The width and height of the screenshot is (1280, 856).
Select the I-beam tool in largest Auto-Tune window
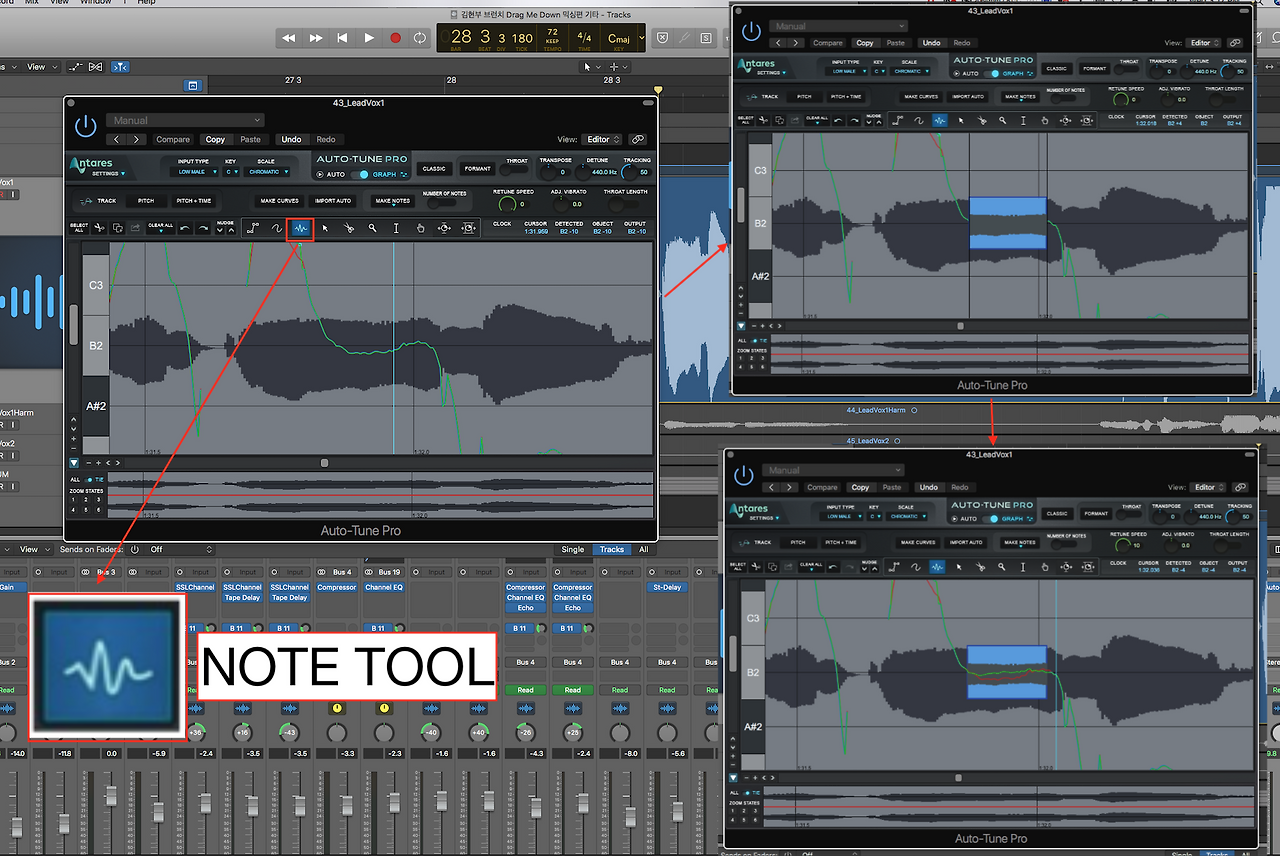pos(396,229)
